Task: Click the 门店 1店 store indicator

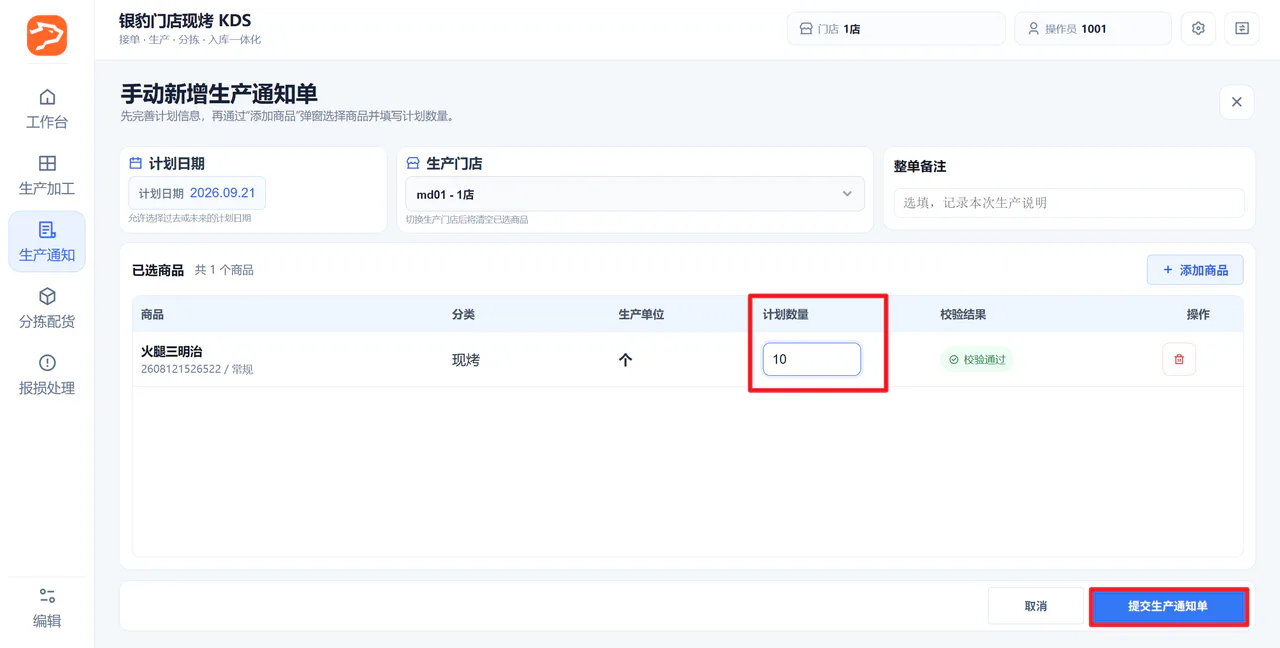Action: pos(896,29)
